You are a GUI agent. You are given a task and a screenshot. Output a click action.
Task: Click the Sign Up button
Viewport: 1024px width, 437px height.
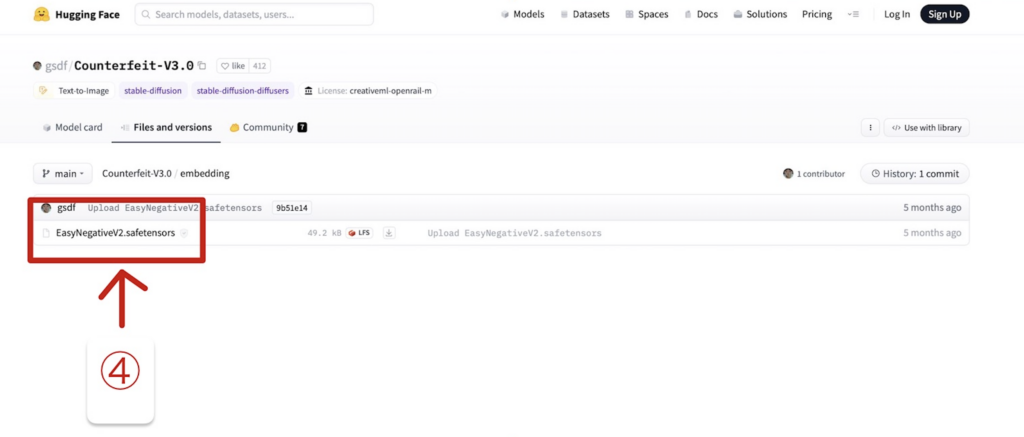point(945,14)
